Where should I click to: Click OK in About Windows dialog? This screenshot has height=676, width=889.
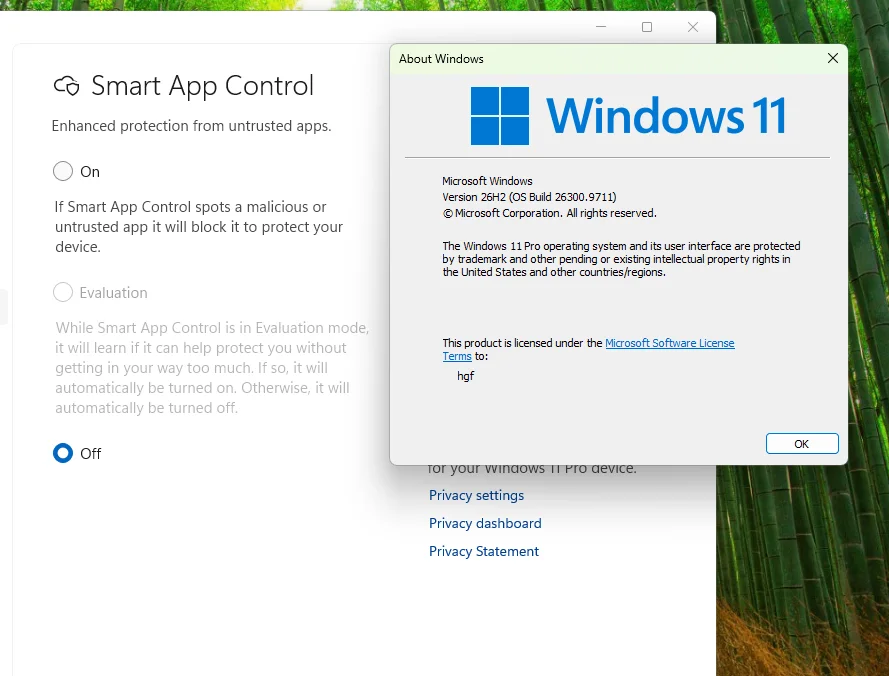pyautogui.click(x=802, y=443)
